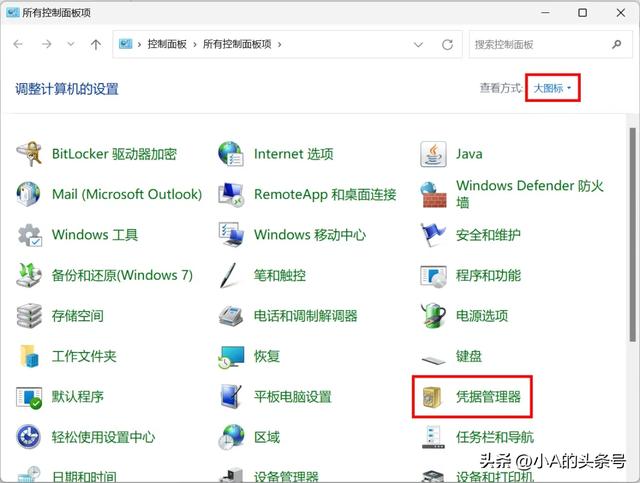Open the BitLocker 驱动器加密 link
The image size is (640, 483).
tap(114, 154)
